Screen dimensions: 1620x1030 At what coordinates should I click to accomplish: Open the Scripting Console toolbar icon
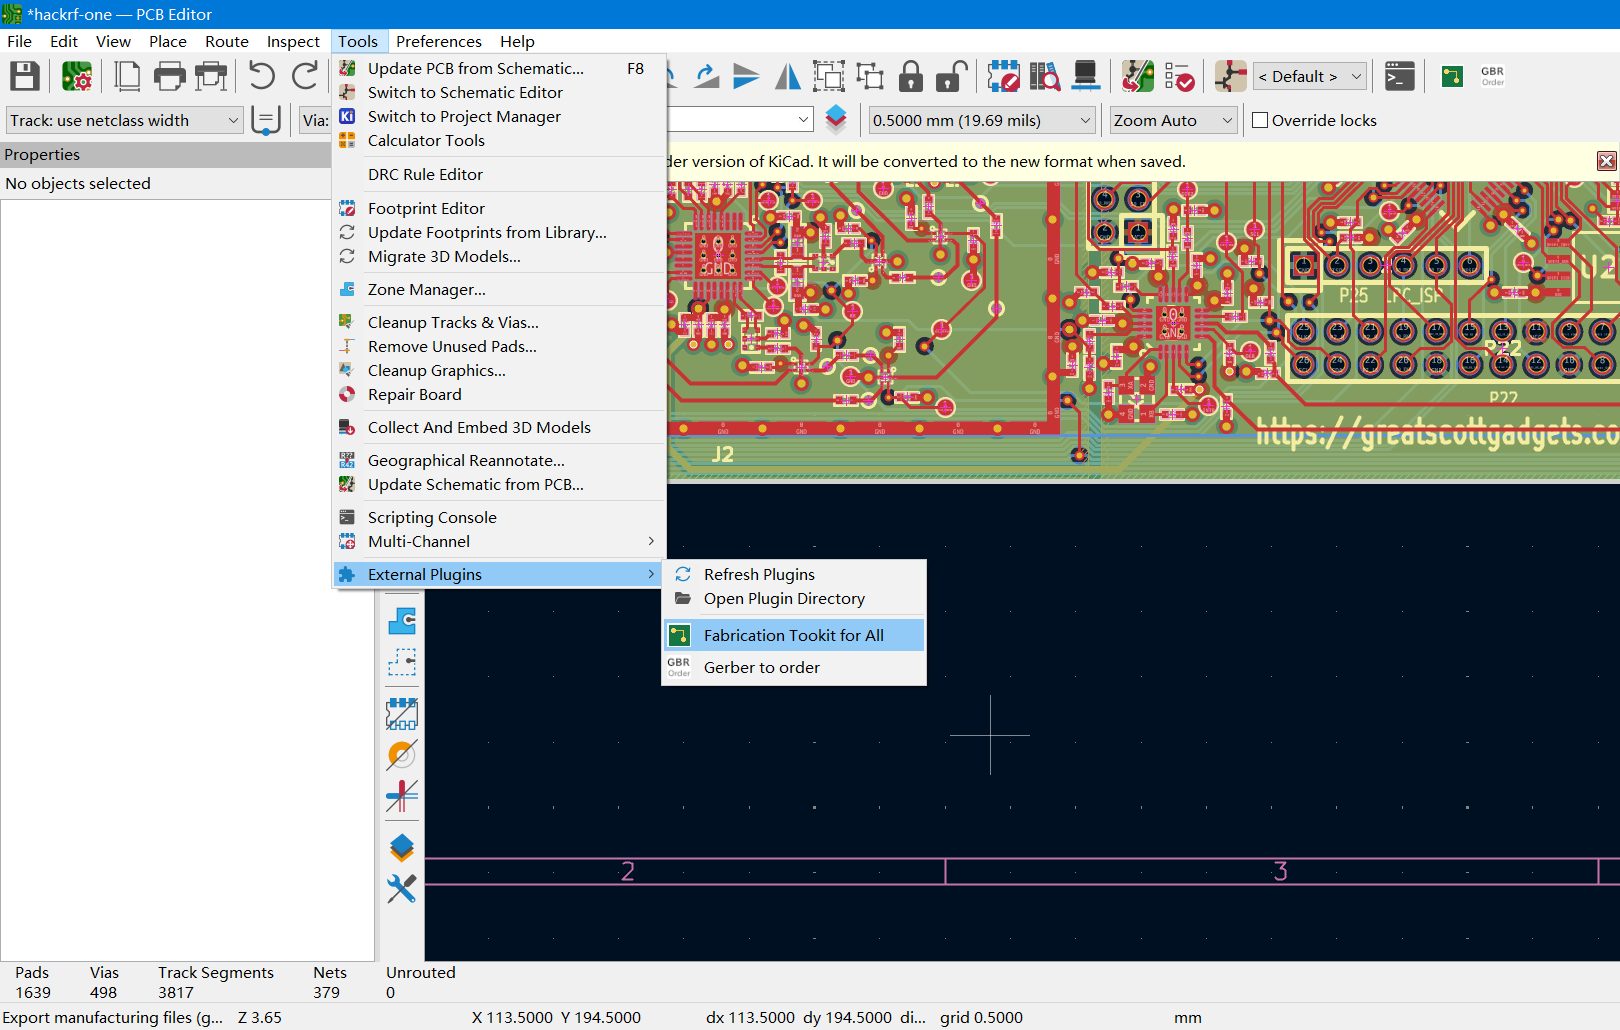[1399, 77]
